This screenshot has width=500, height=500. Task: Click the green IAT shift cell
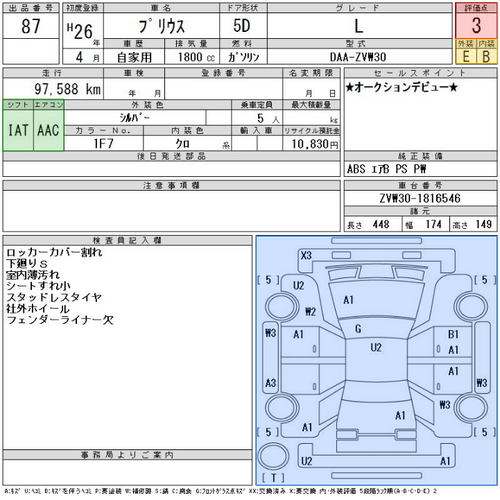[x=18, y=130]
